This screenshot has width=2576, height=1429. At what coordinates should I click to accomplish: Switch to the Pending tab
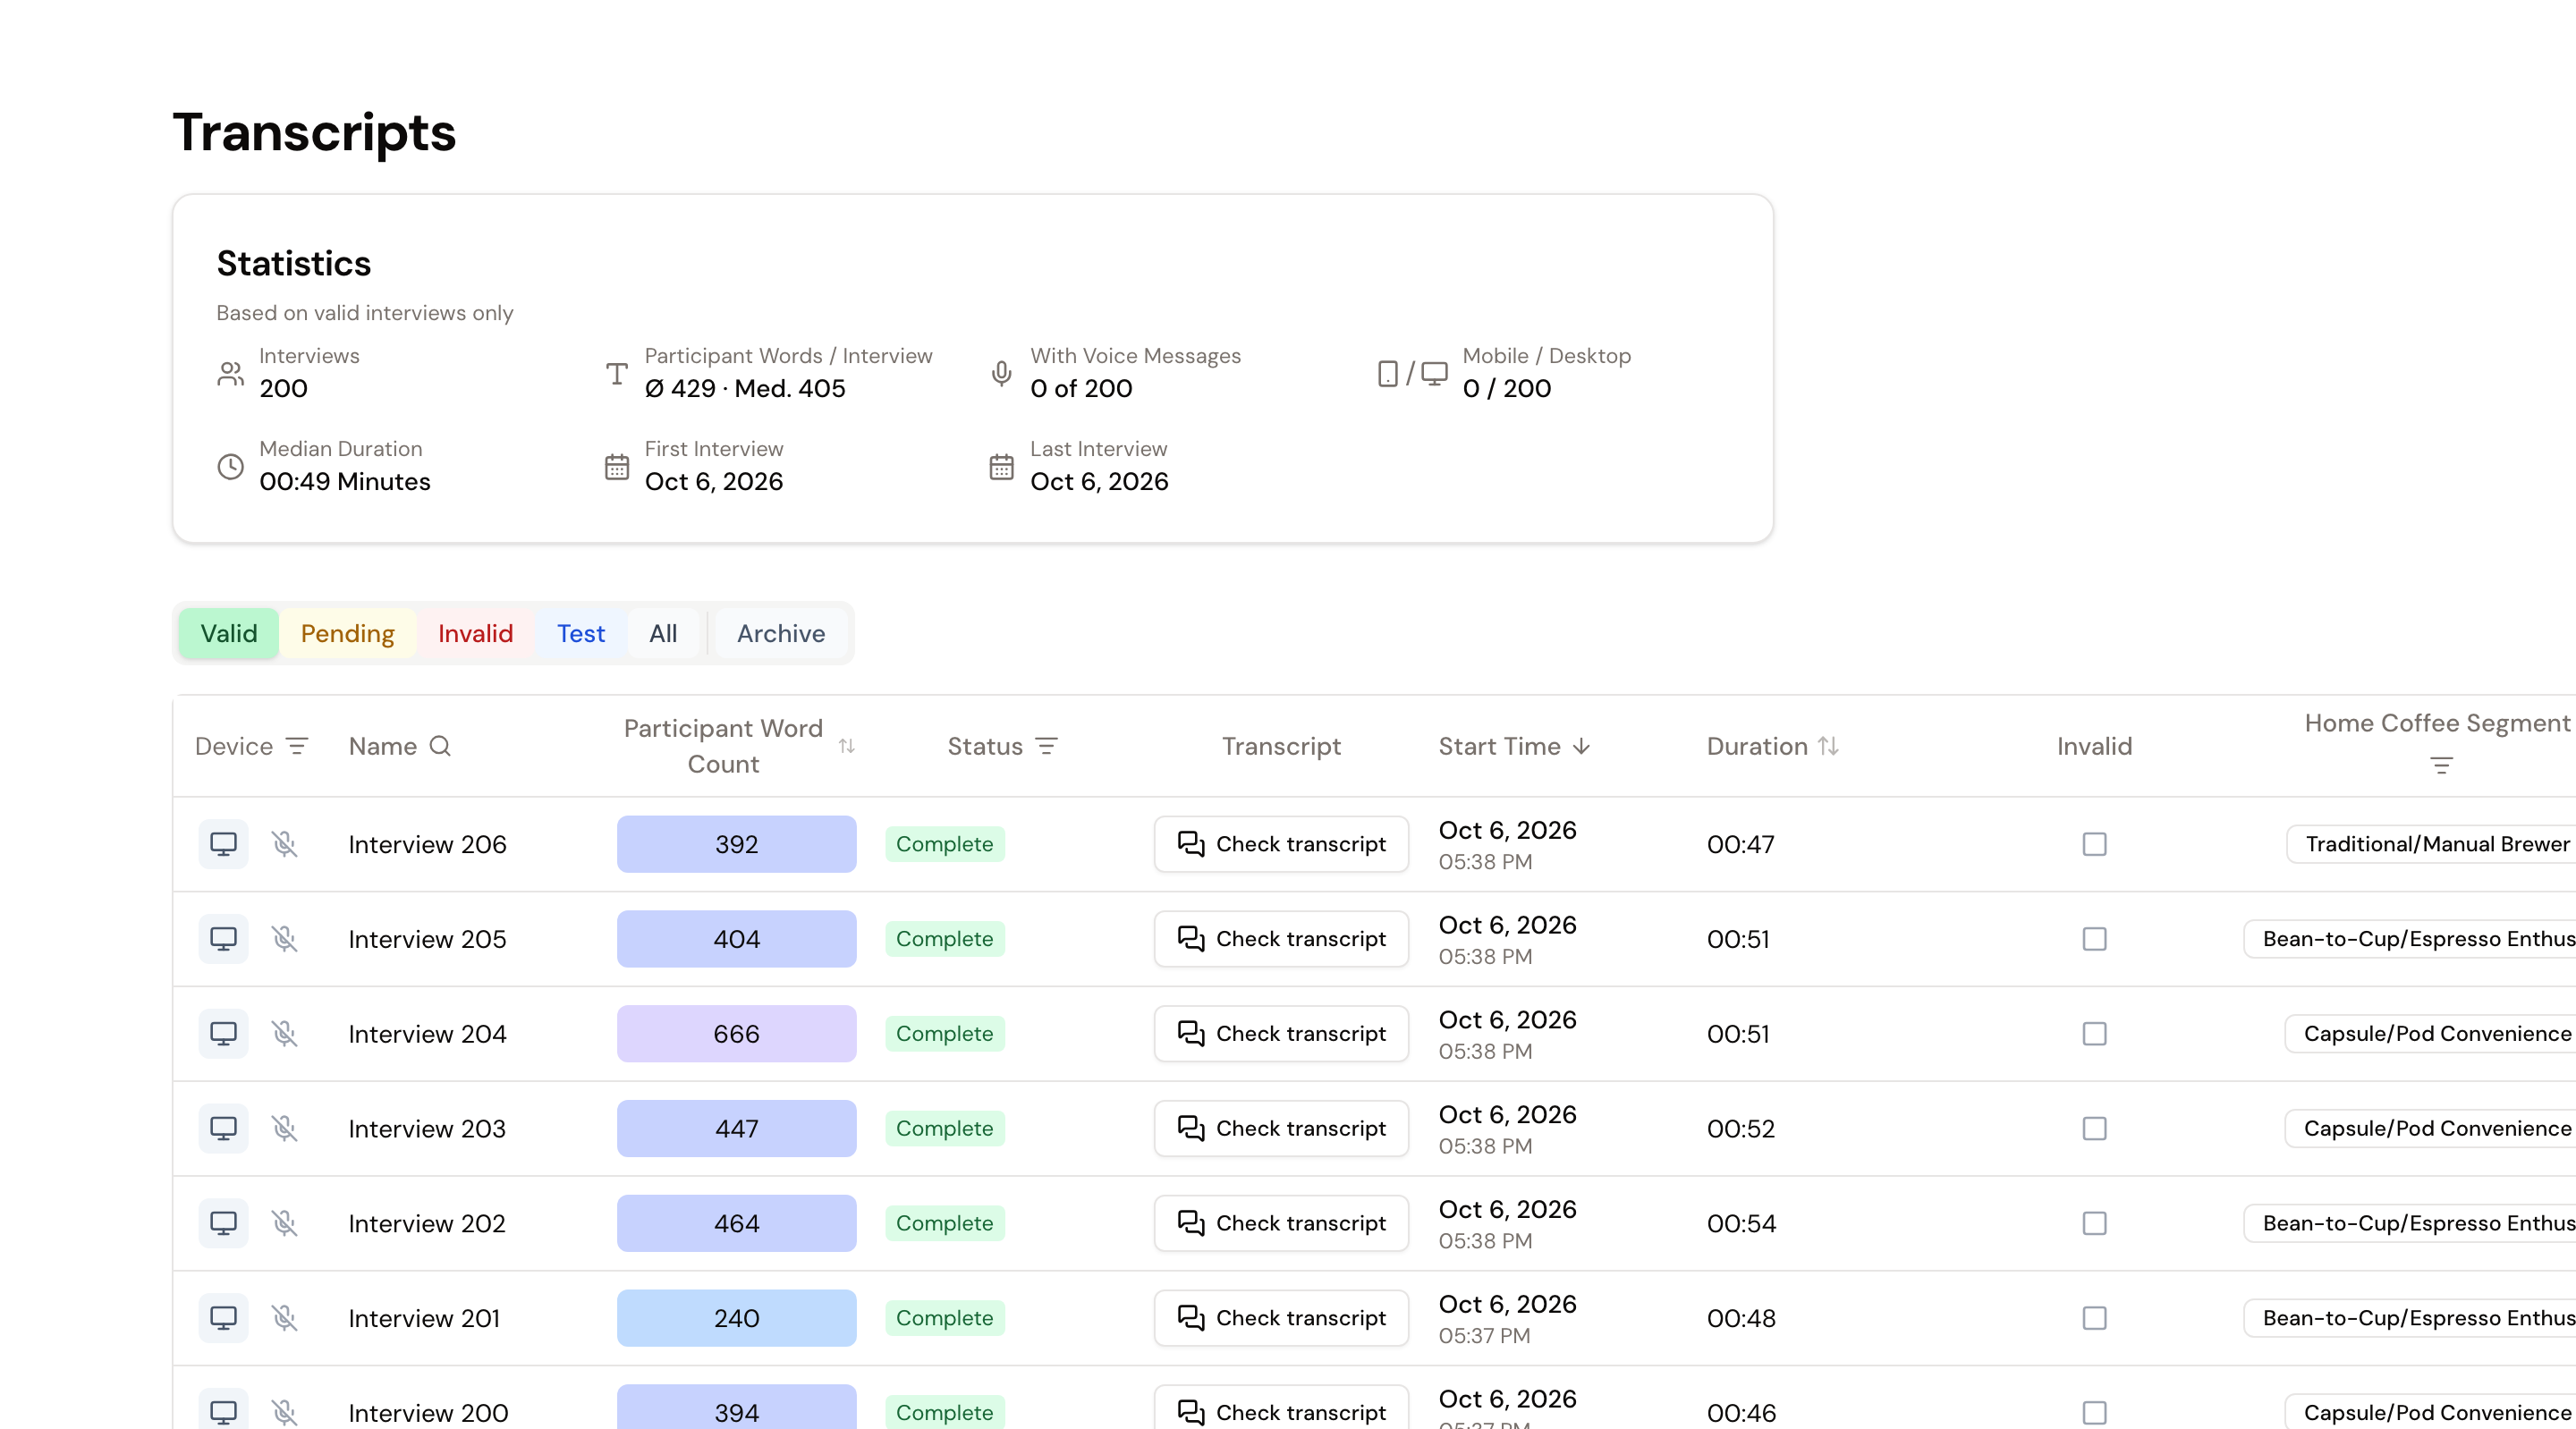click(x=348, y=633)
